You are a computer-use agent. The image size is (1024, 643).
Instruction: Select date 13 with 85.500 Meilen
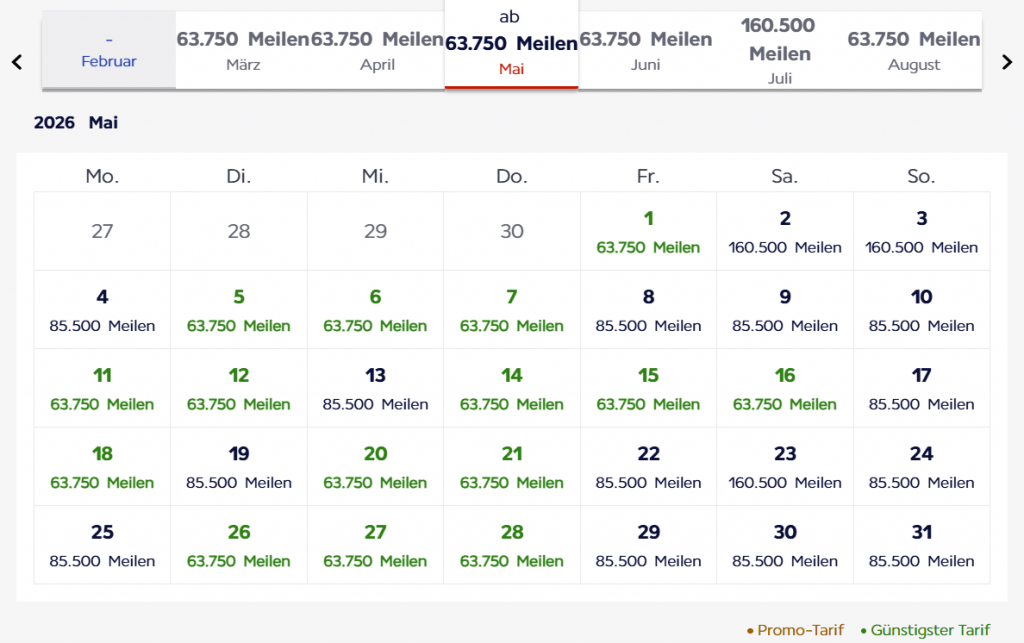(x=375, y=388)
